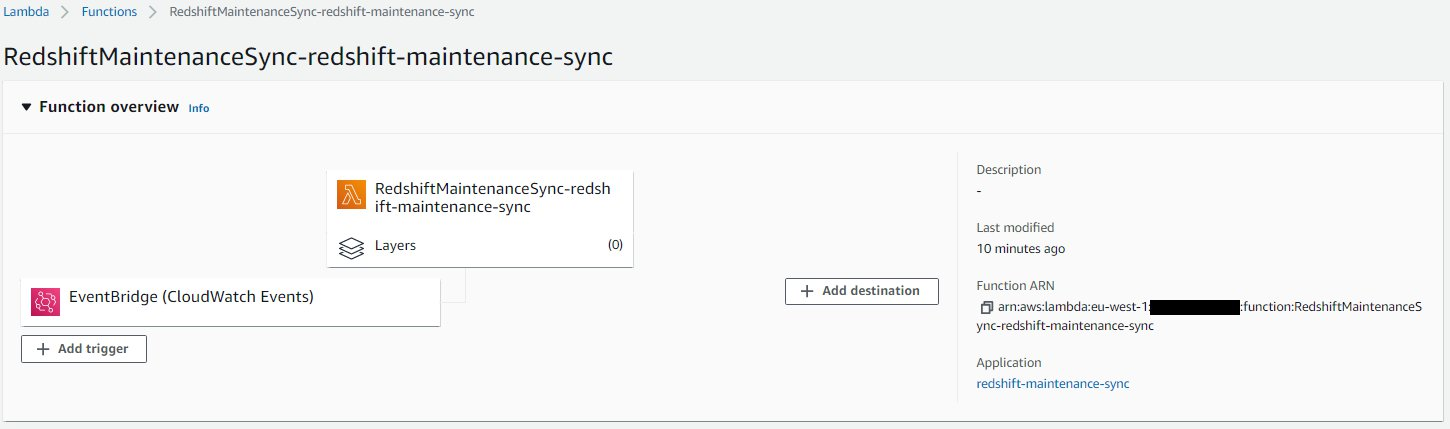Click the Layers stack icon
Screen dimensions: 1450x429
(x=351, y=246)
